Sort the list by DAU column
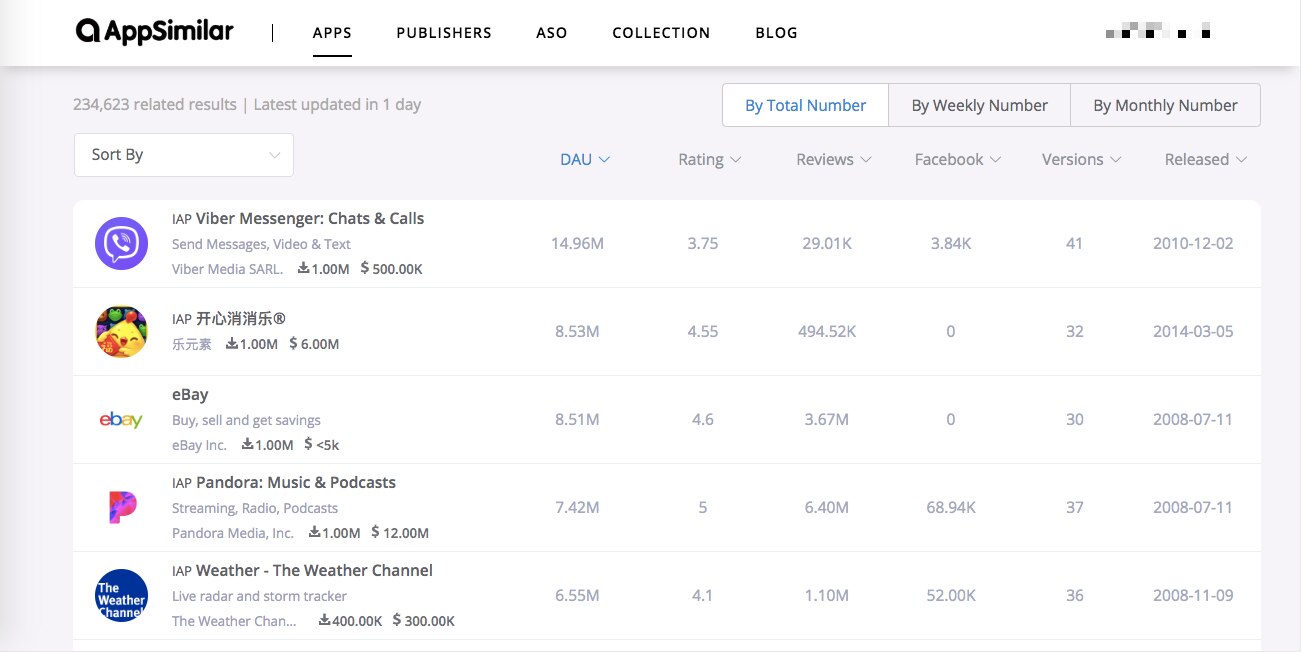The image size is (1301, 652). pyautogui.click(x=584, y=159)
